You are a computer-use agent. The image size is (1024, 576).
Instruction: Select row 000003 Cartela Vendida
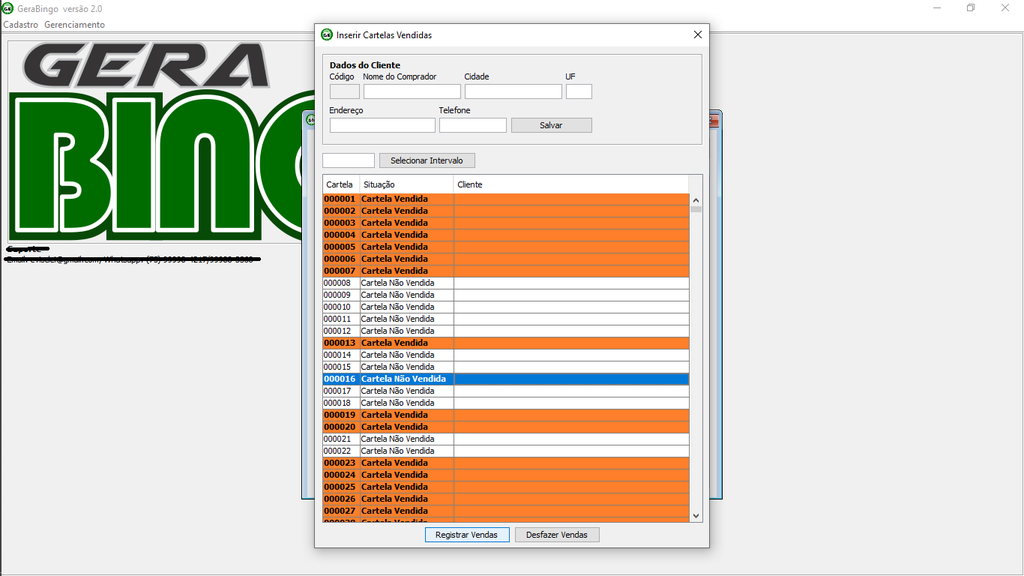tap(505, 223)
